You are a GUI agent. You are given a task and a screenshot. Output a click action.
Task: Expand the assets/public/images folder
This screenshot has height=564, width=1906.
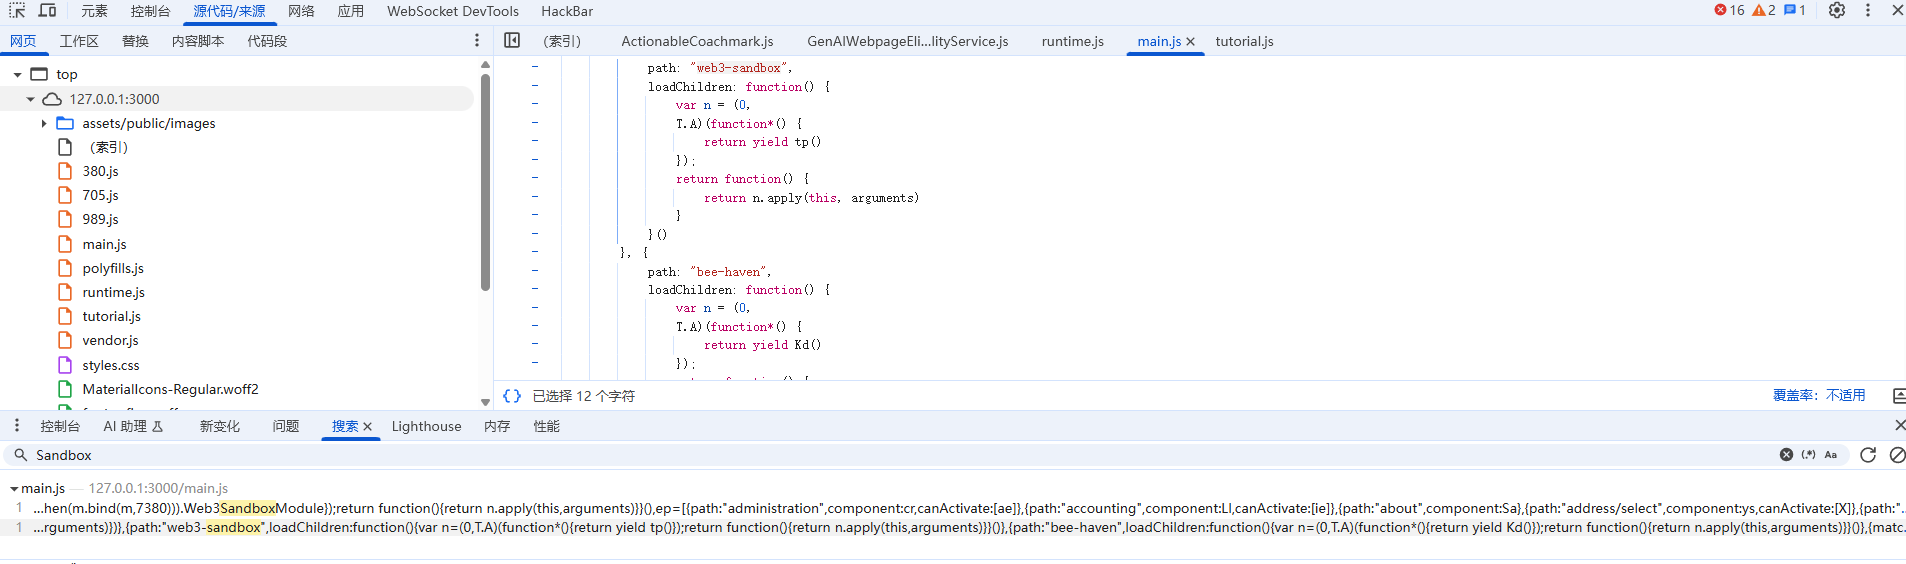pyautogui.click(x=43, y=123)
